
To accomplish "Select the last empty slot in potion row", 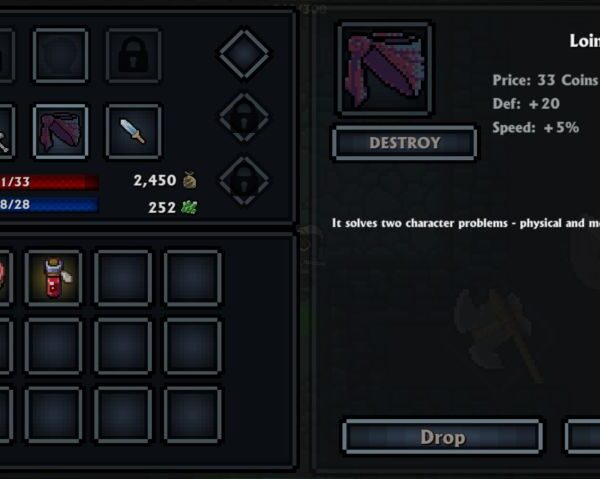I will [x=193, y=278].
